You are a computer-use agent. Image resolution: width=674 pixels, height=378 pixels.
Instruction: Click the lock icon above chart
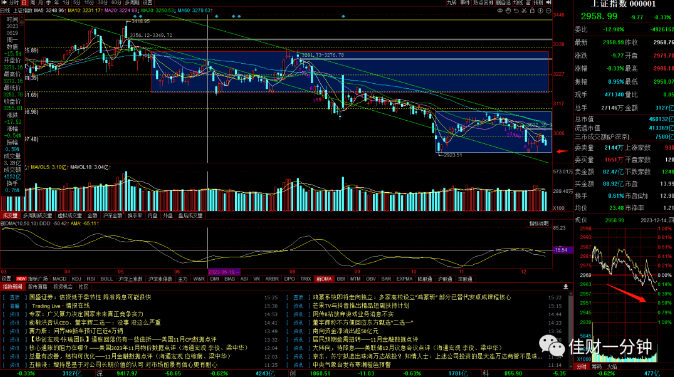[532, 10]
